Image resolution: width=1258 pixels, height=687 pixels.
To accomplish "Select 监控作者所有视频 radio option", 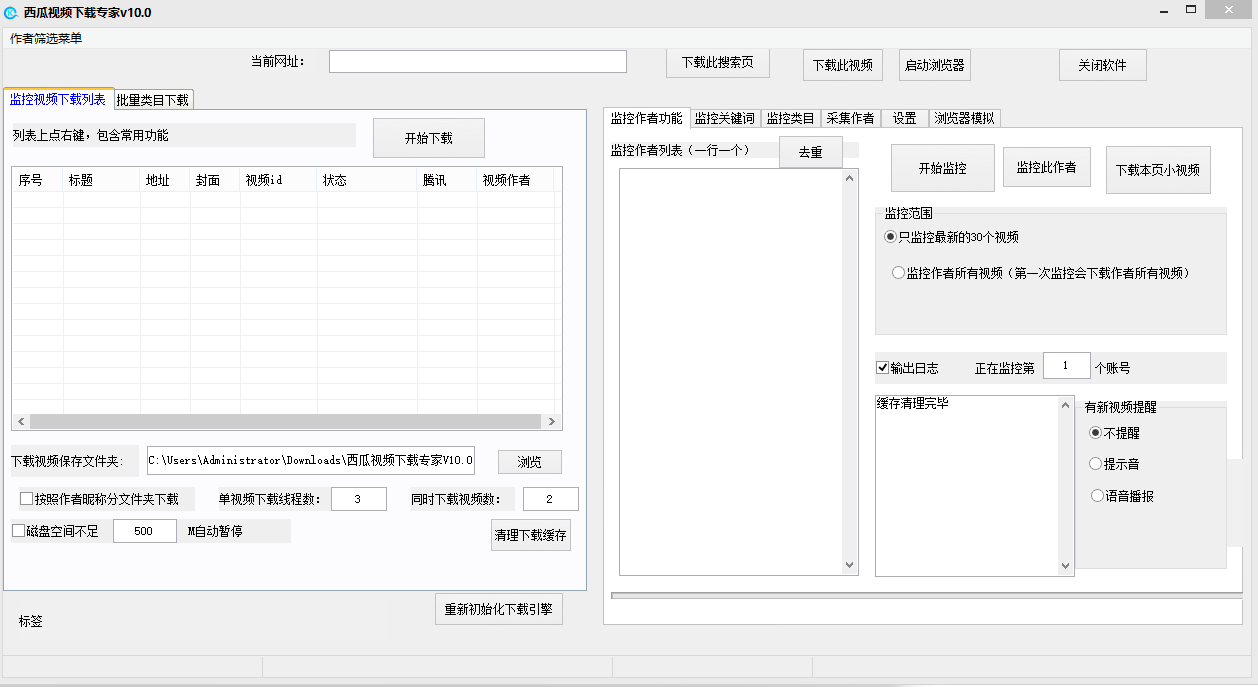I will point(1040,273).
